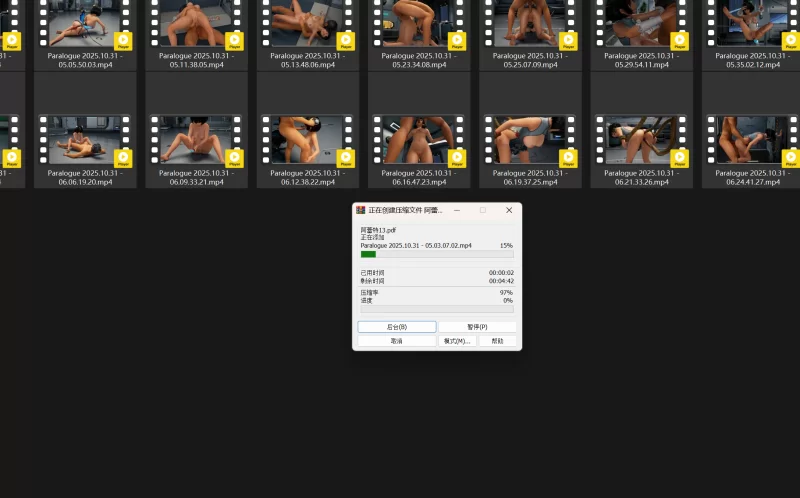Open the 模式(M)... mode options button
This screenshot has height=498, width=800.
[457, 341]
